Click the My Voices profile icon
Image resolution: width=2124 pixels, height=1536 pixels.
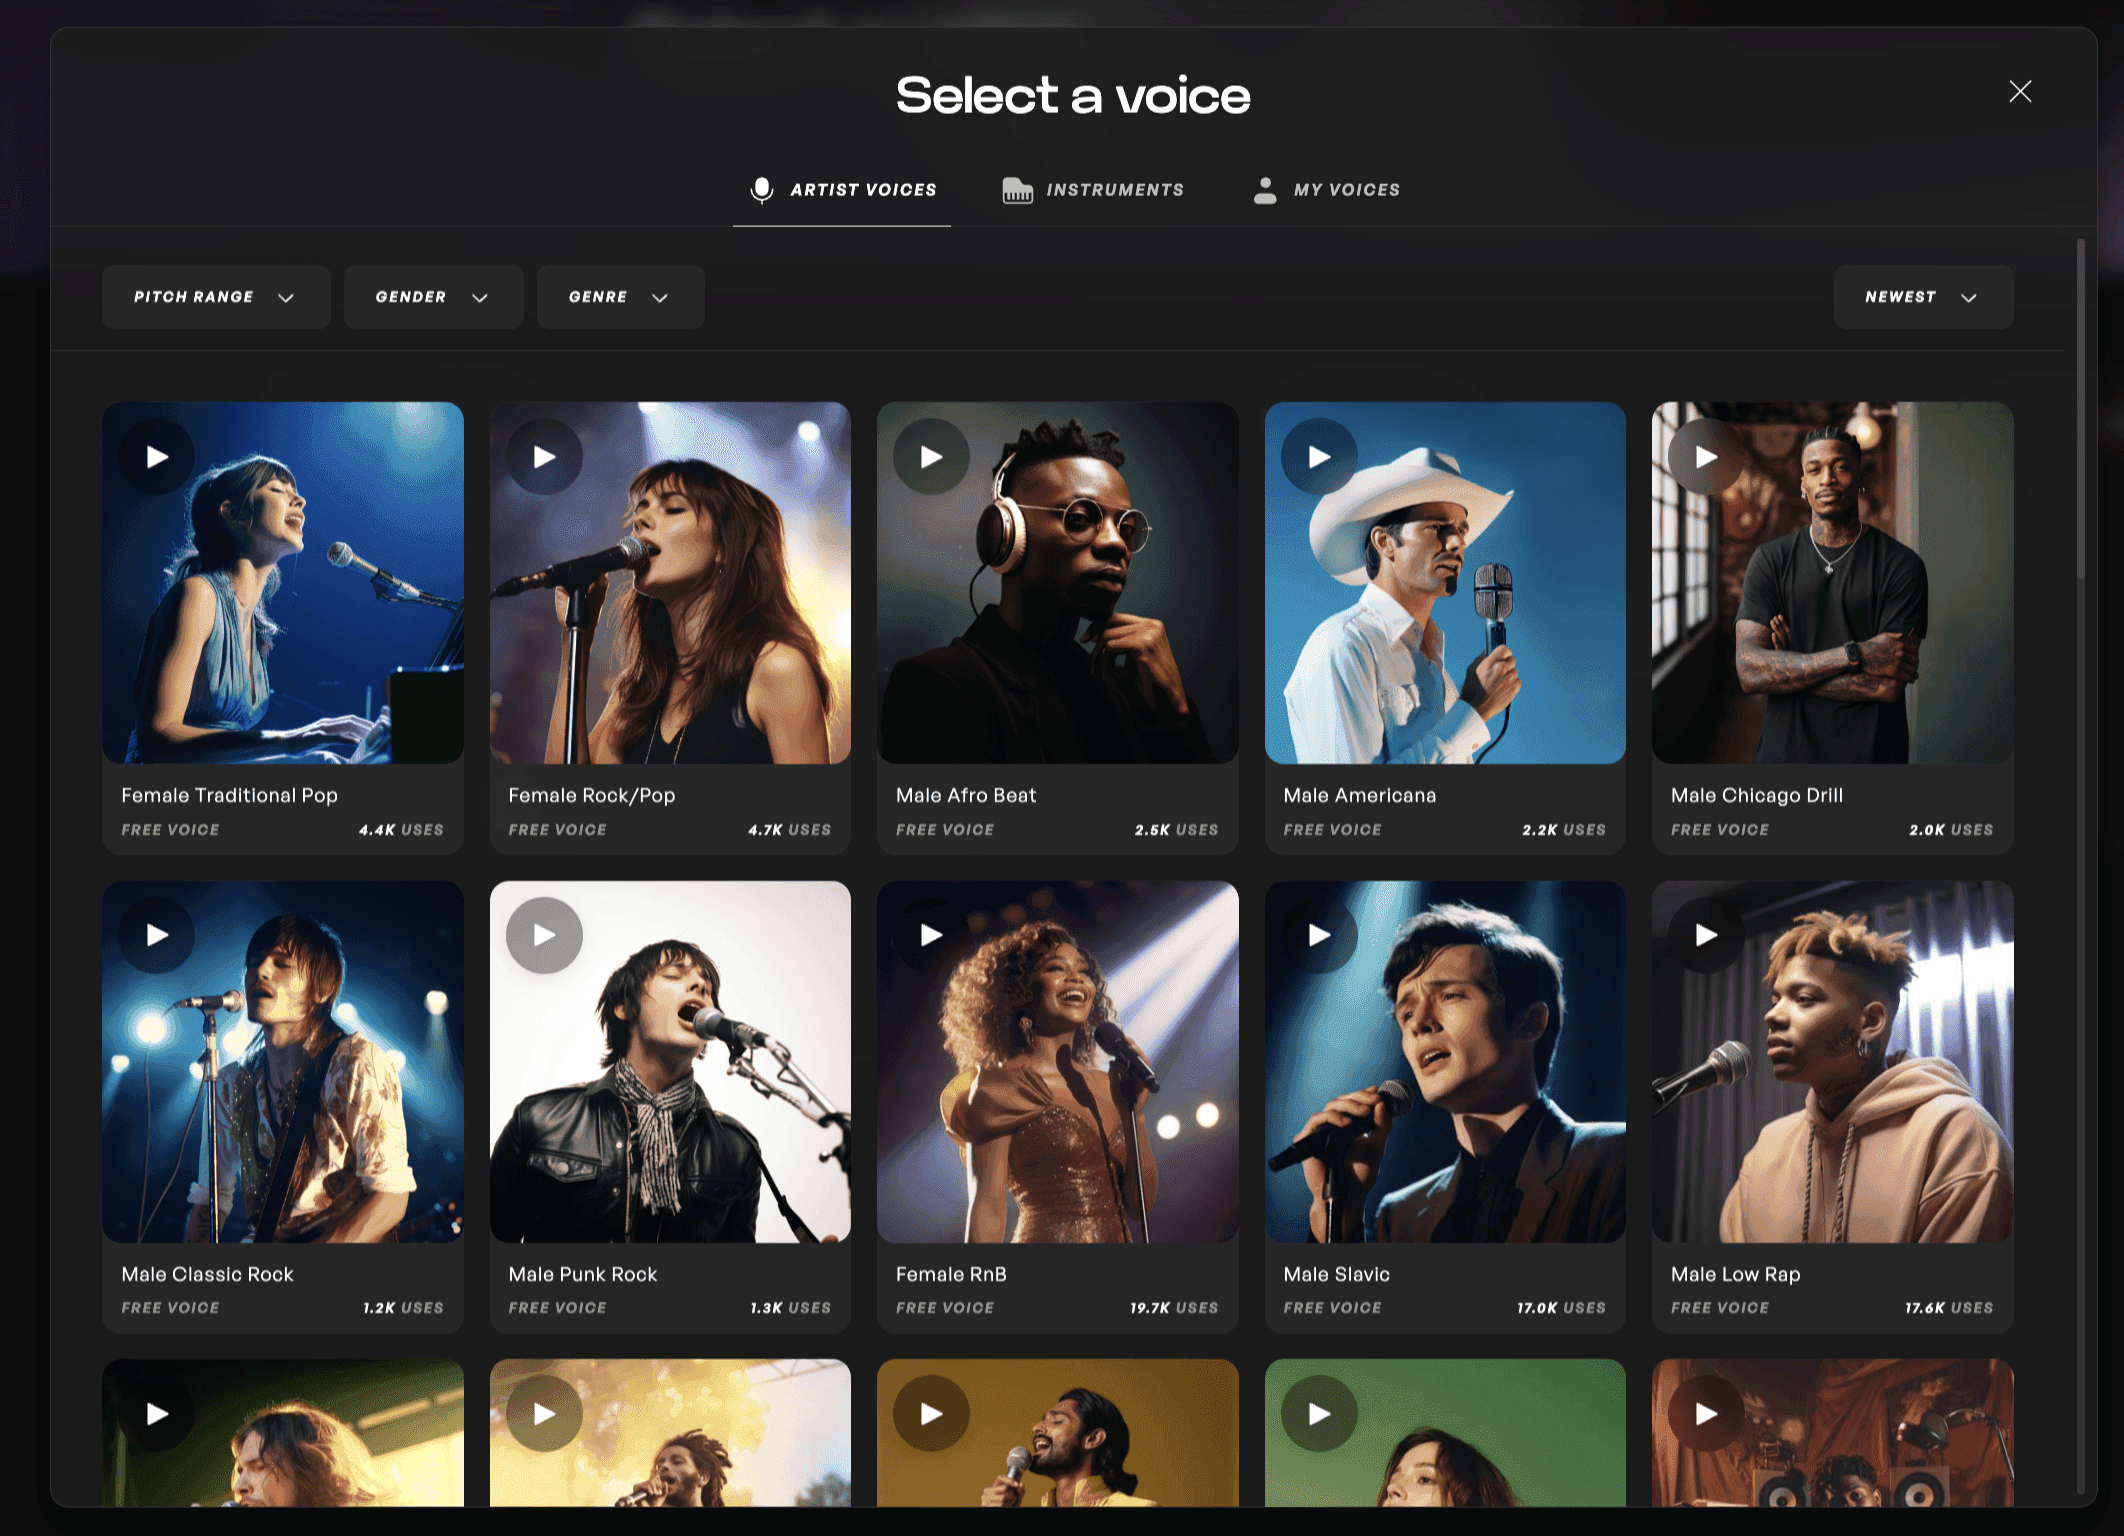pos(1263,190)
